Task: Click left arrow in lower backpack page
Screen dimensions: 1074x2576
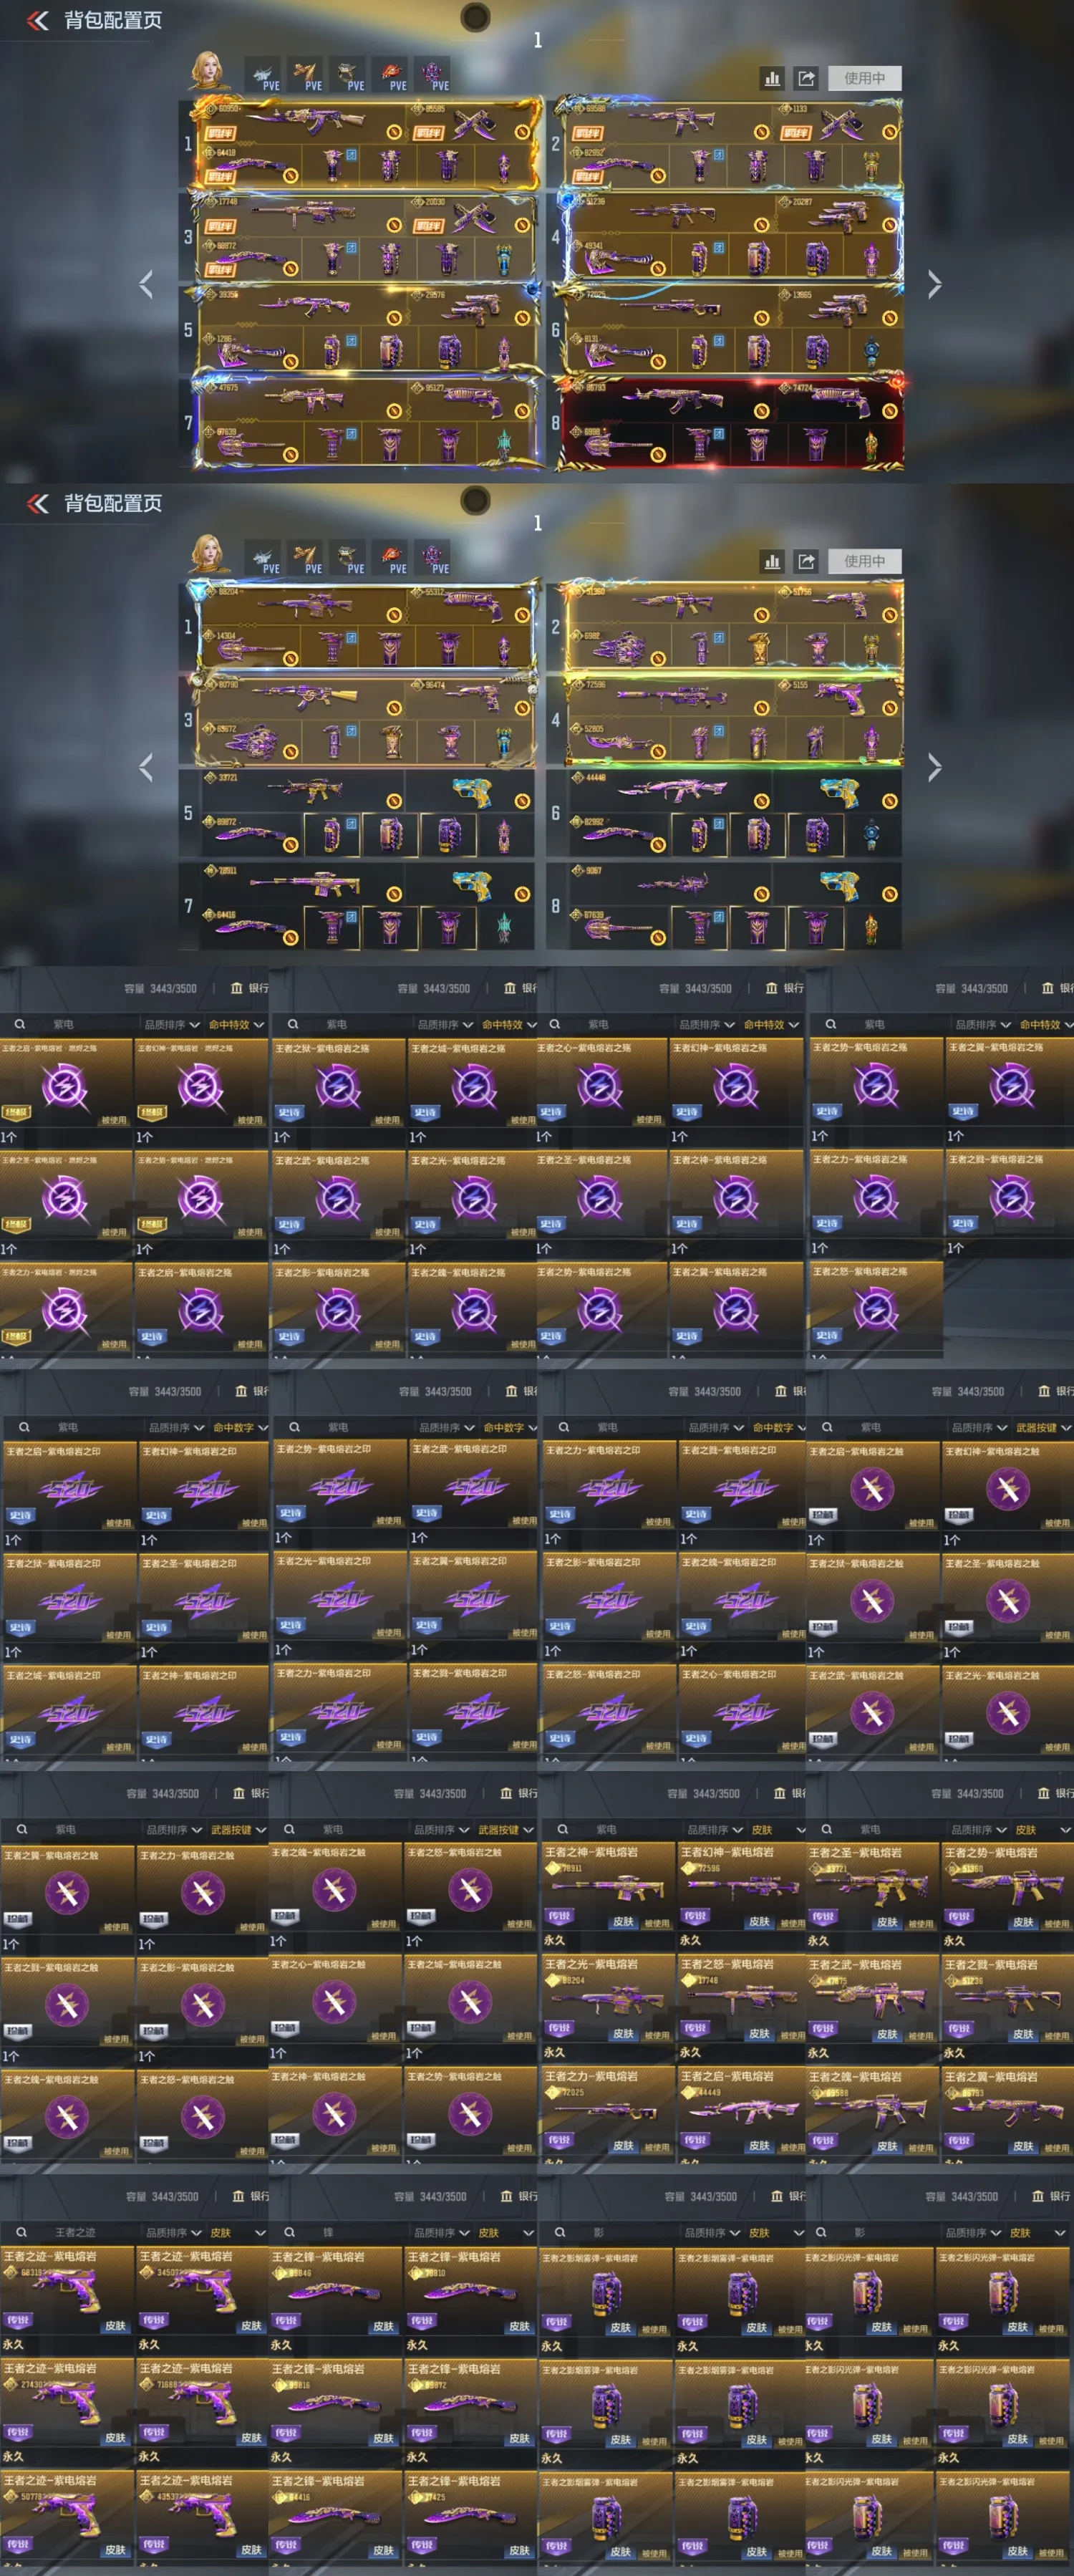Action: [146, 768]
